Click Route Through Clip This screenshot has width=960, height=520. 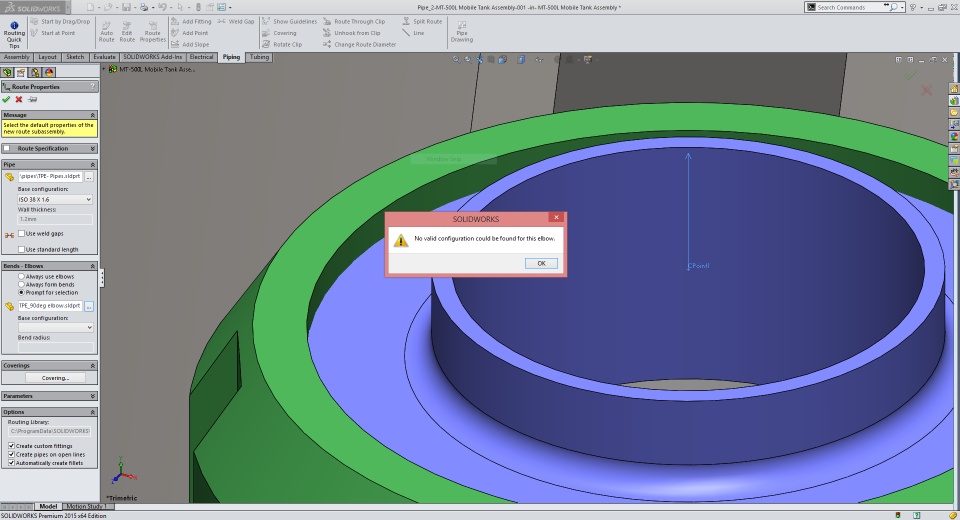tap(354, 21)
